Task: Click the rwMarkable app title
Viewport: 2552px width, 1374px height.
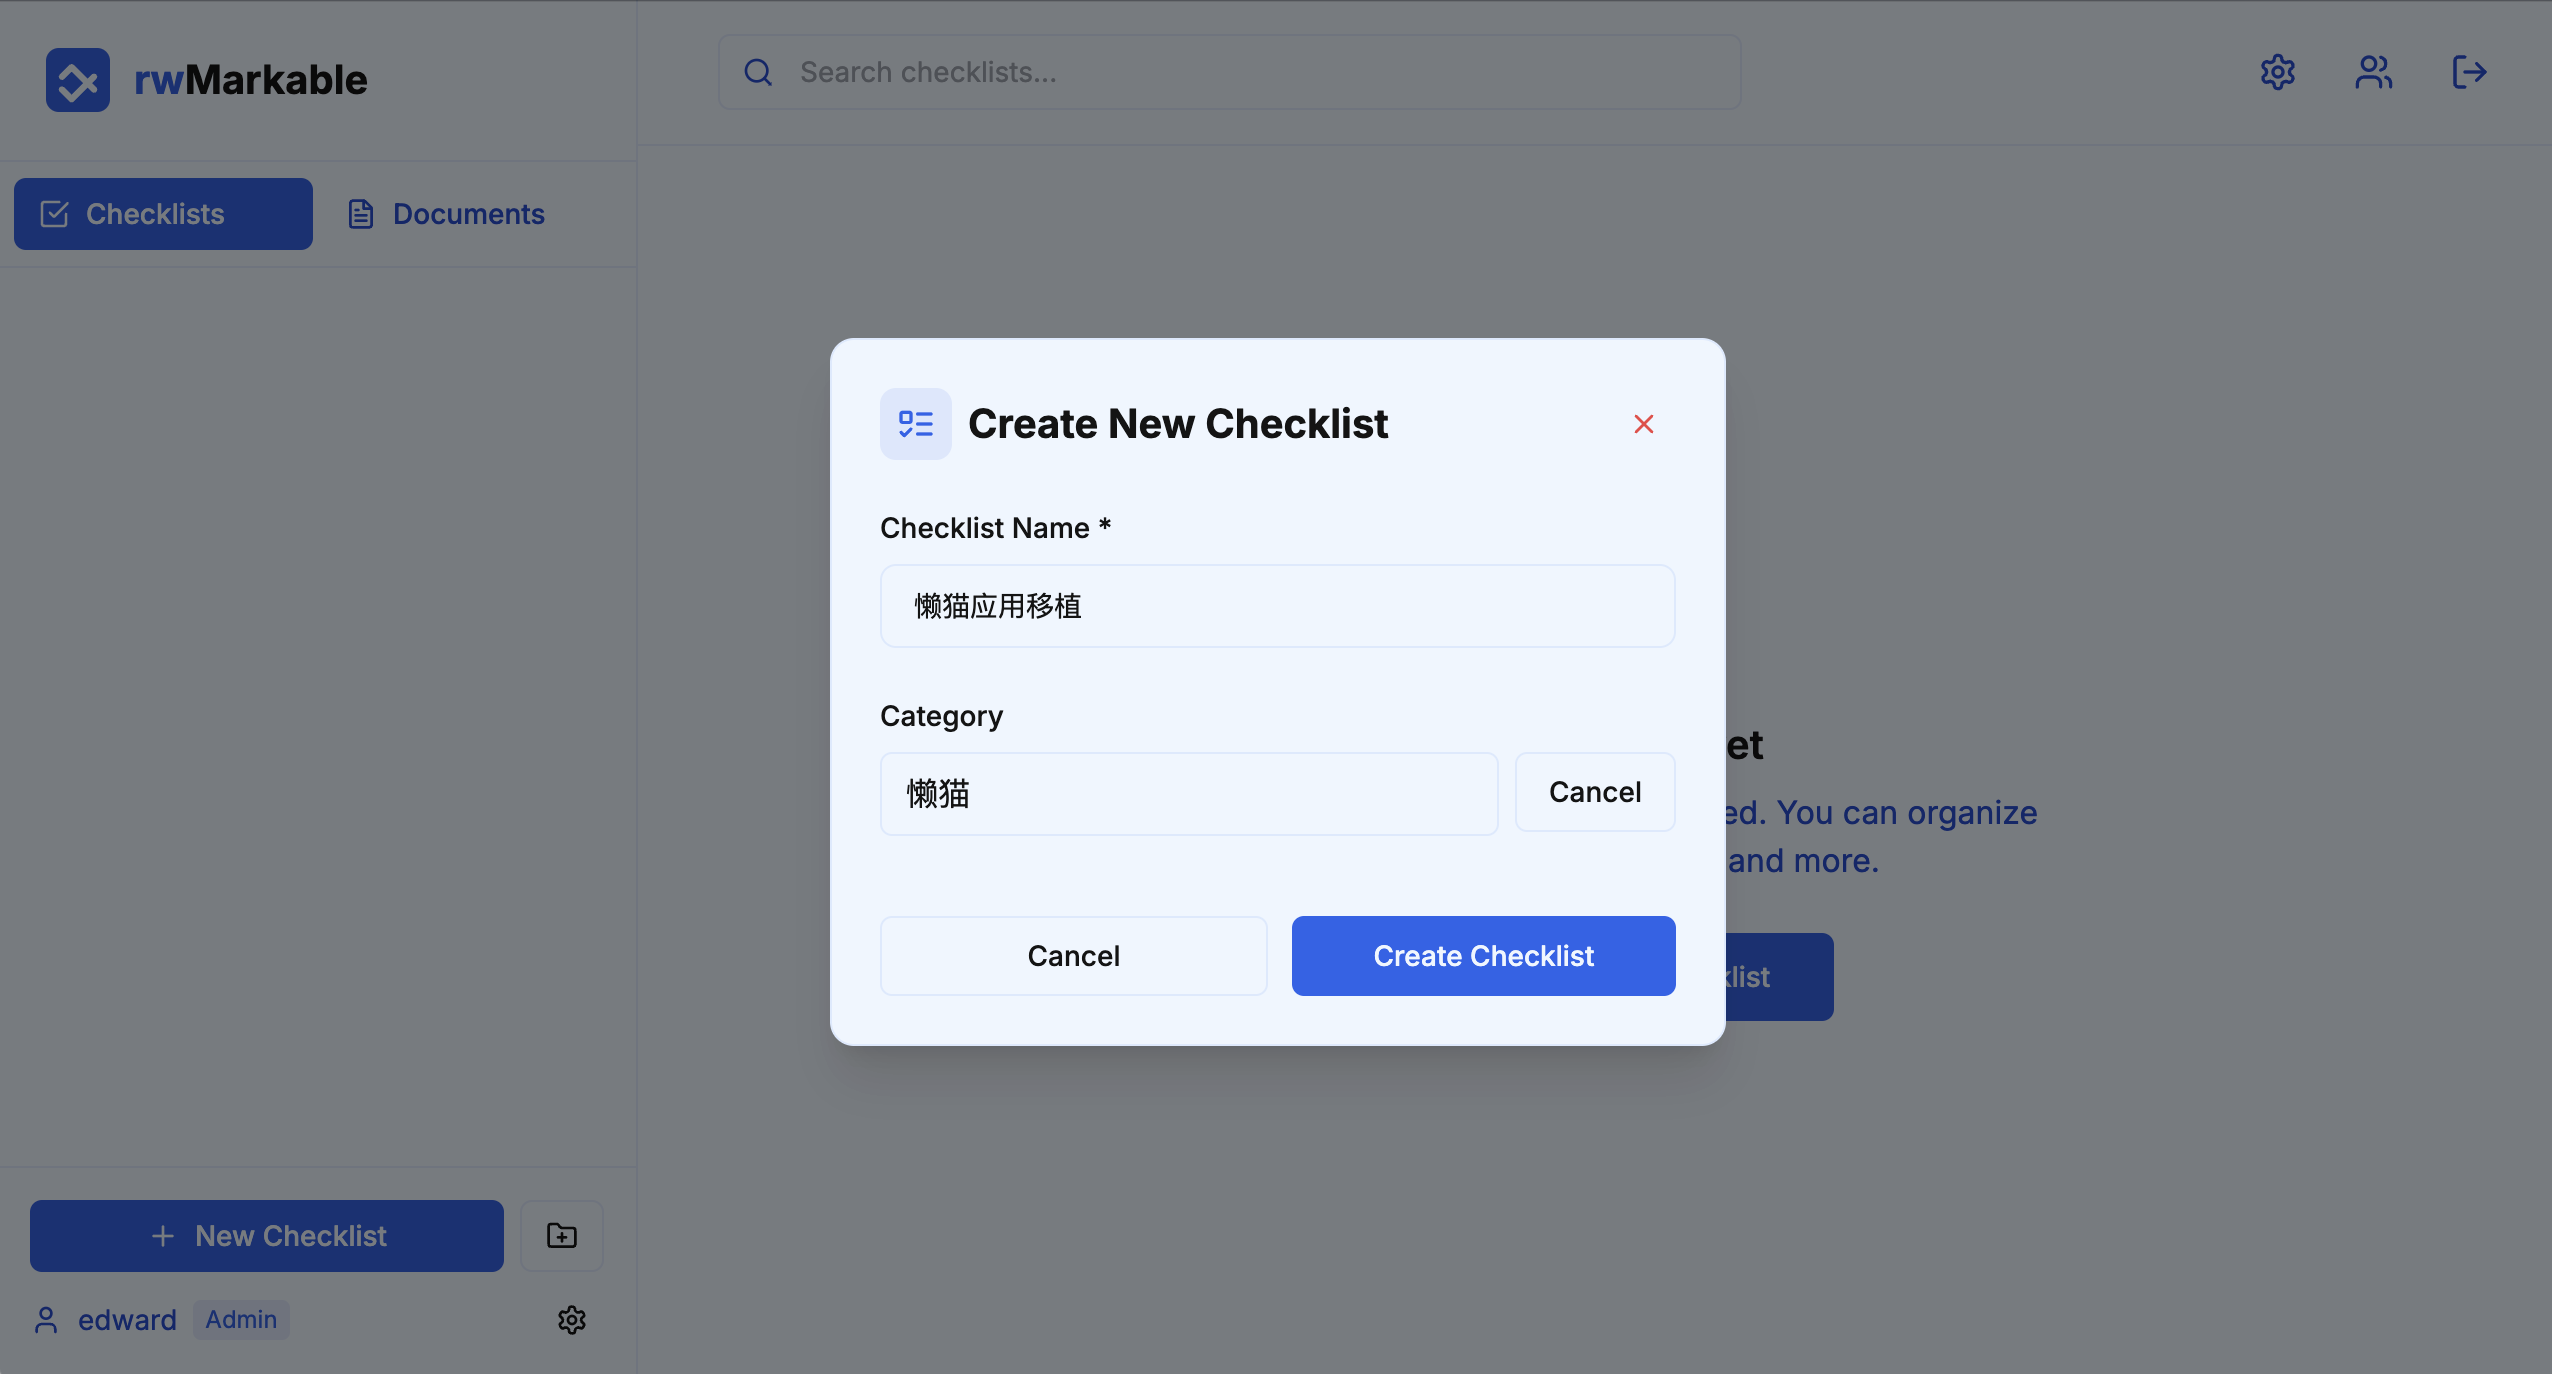Action: point(251,80)
